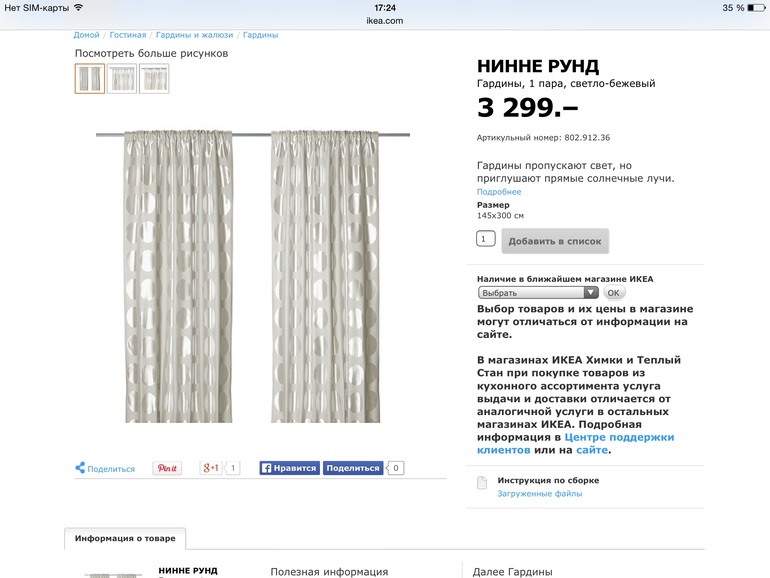Click the dropdown arrow of store selector
This screenshot has width=770, height=578.
pyautogui.click(x=591, y=293)
